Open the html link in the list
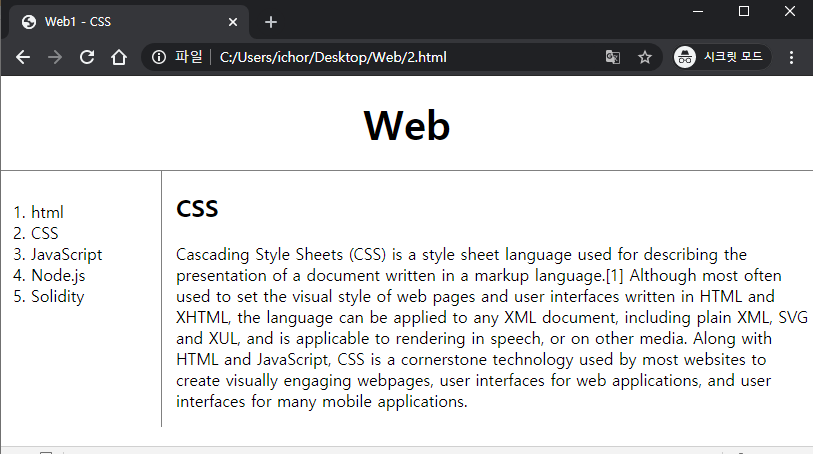This screenshot has height=454, width=813. point(47,212)
